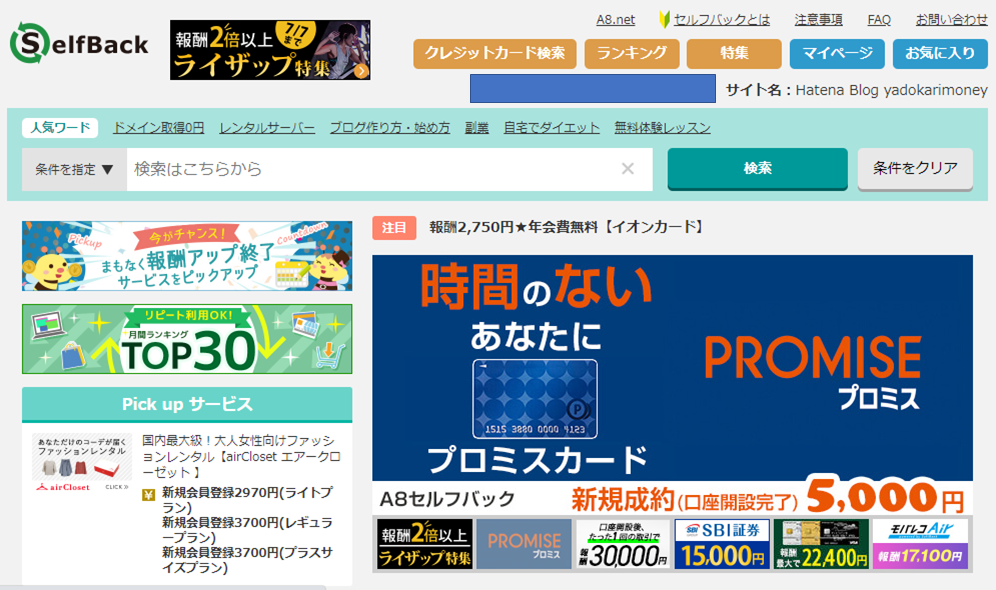Click the Pick up サービス header
The width and height of the screenshot is (996, 590).
tap(187, 404)
